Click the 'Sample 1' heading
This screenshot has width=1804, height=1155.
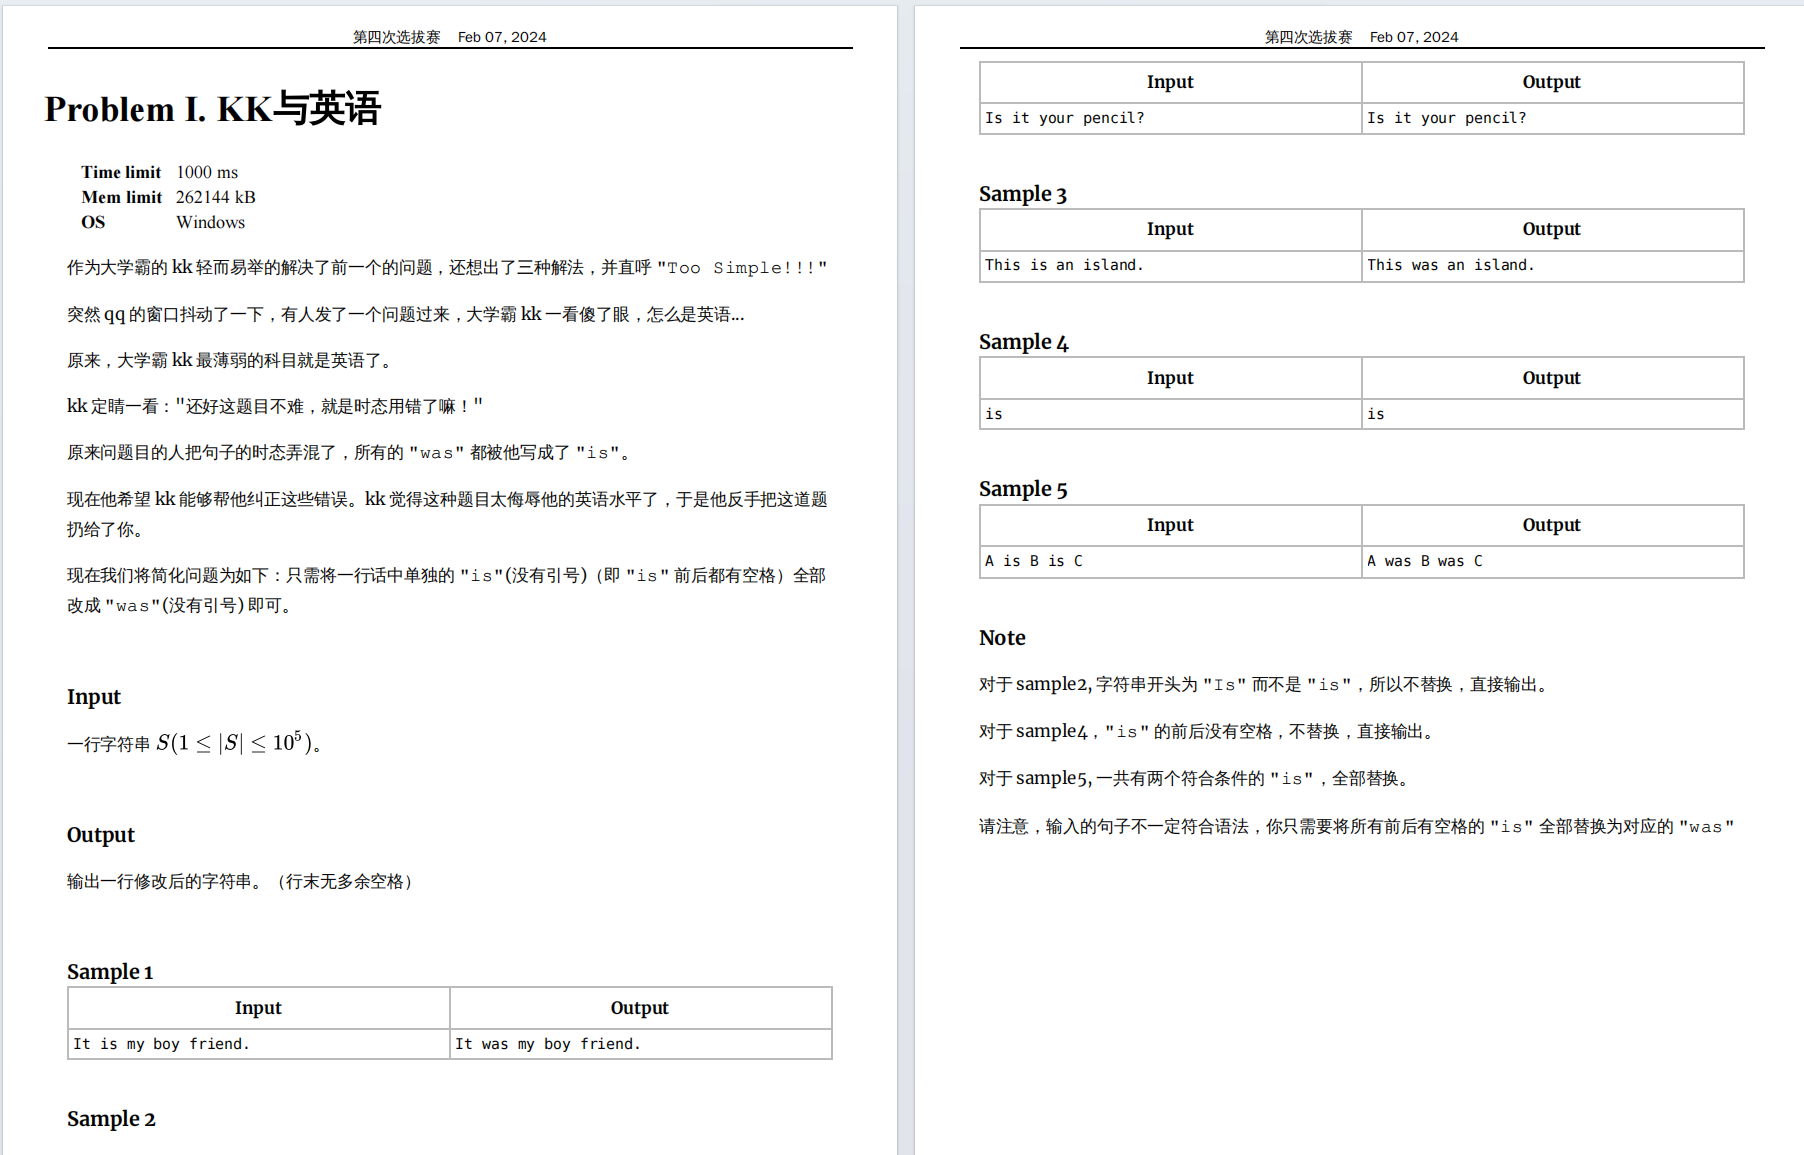pyautogui.click(x=110, y=972)
